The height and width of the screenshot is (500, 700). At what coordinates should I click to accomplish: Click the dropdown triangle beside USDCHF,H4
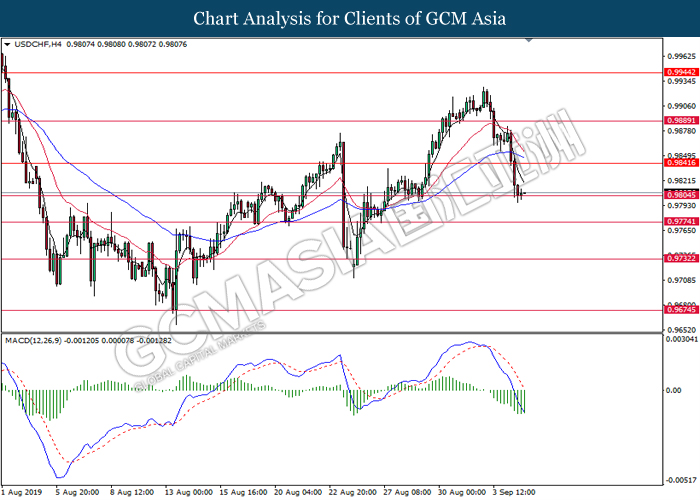[x=7, y=45]
